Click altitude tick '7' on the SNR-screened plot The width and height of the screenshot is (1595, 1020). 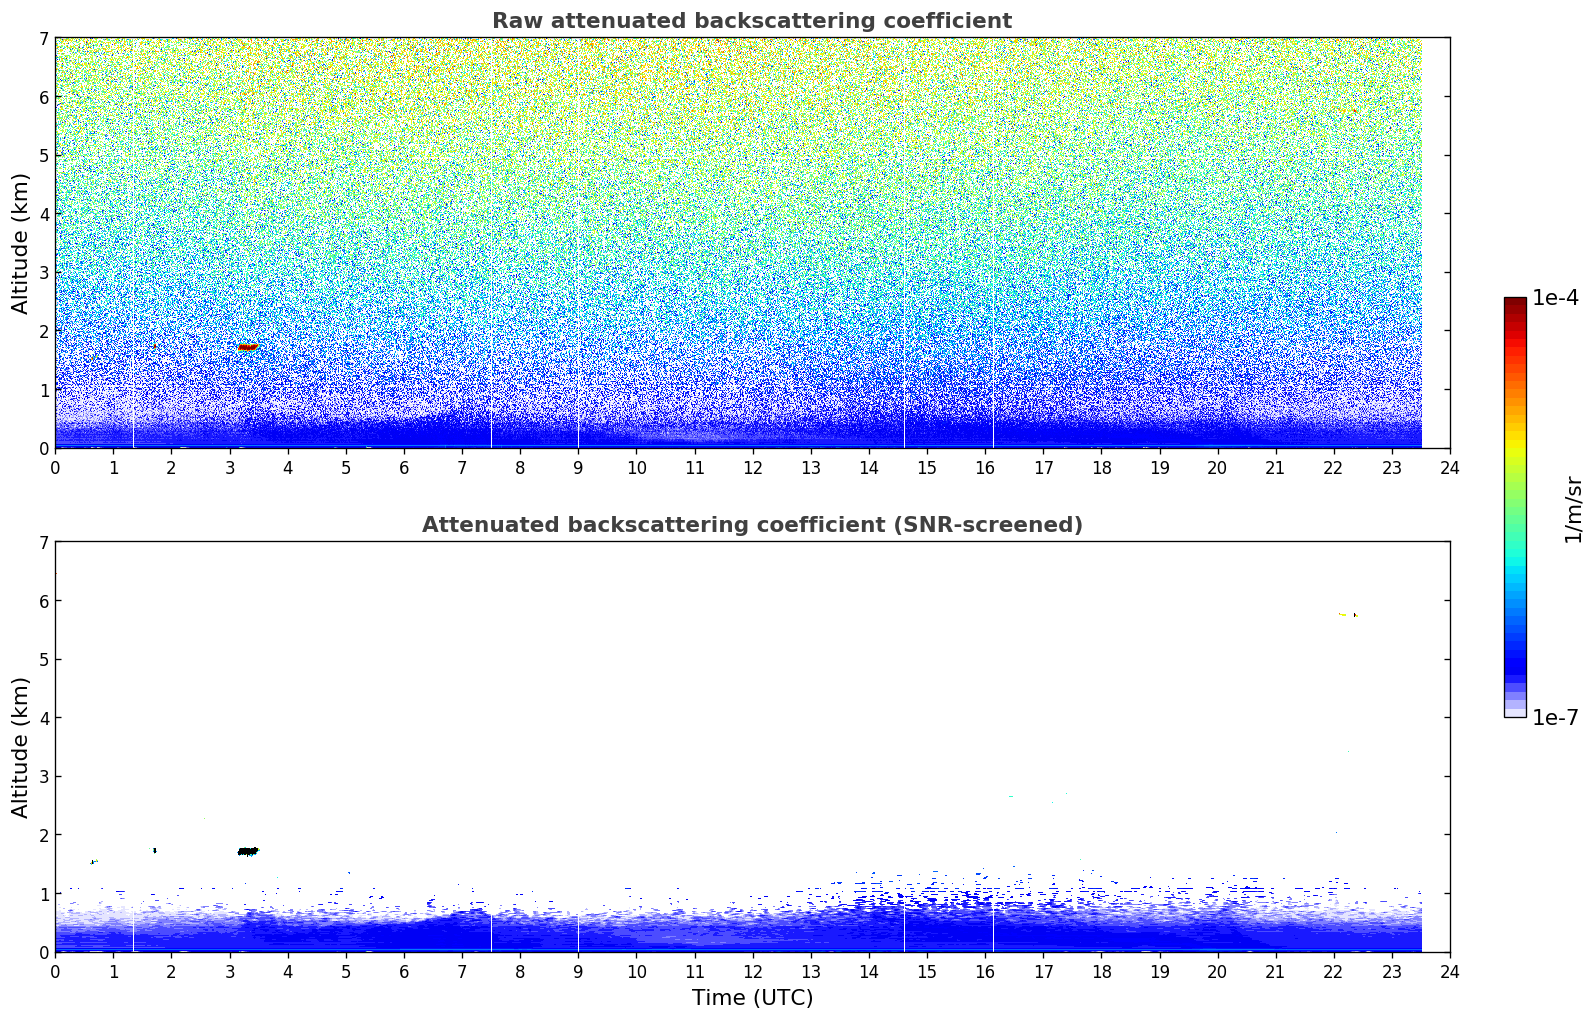click(x=44, y=543)
